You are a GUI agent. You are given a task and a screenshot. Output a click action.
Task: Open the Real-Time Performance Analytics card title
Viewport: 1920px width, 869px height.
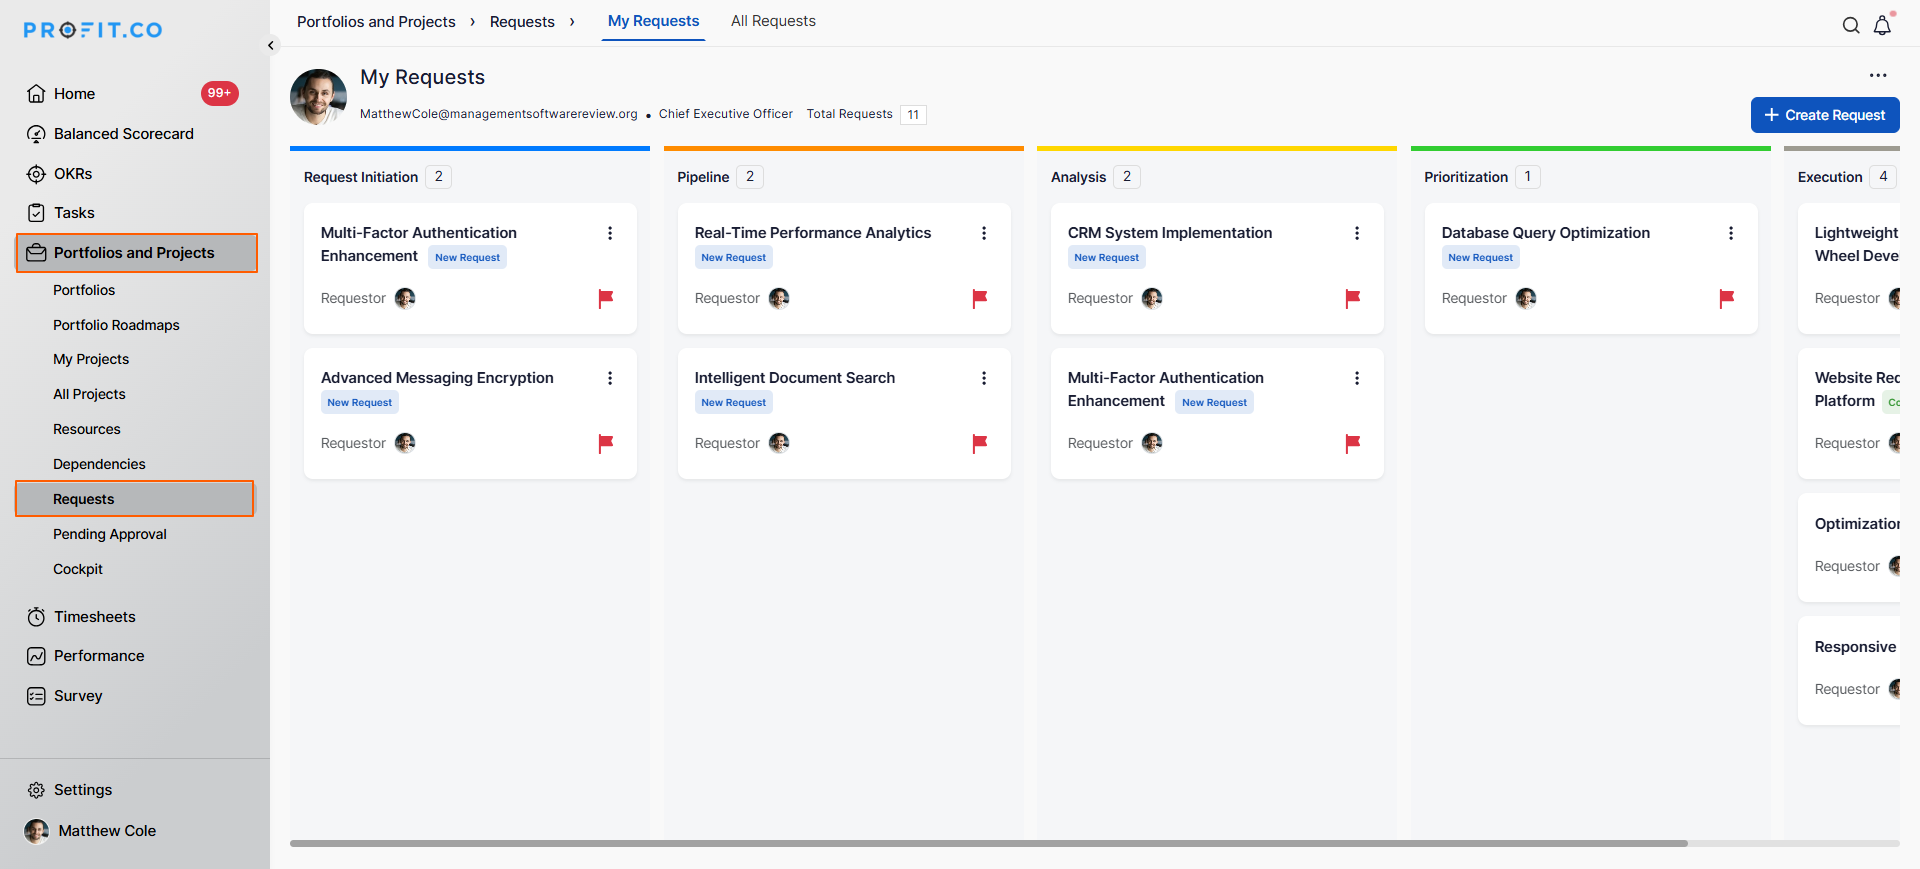(x=813, y=233)
